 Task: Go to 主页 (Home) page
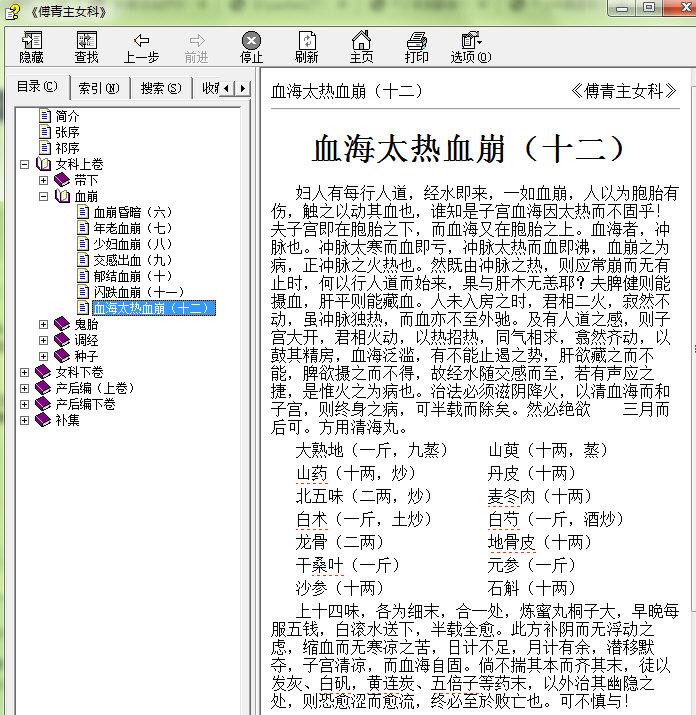pyautogui.click(x=361, y=46)
